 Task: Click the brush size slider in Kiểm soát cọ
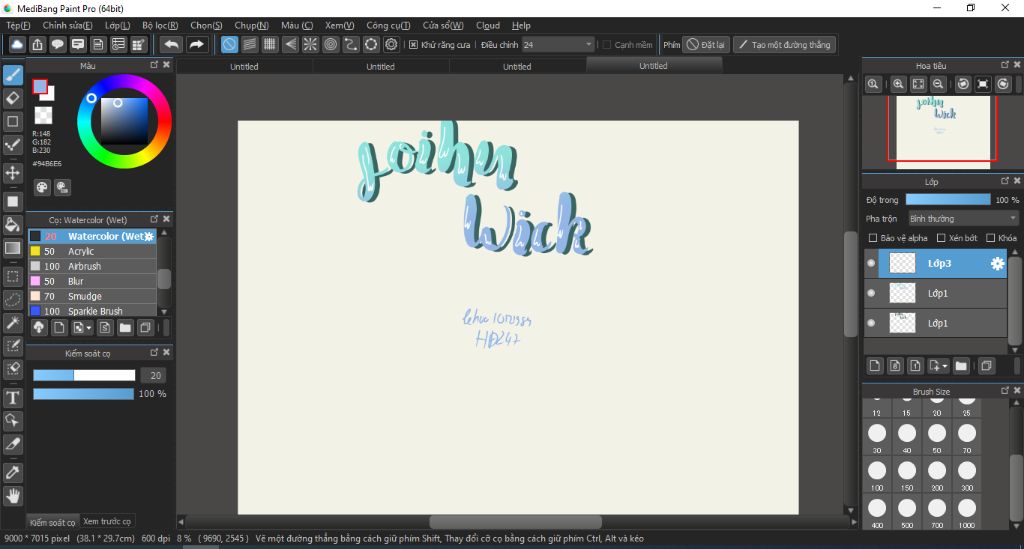(x=84, y=375)
